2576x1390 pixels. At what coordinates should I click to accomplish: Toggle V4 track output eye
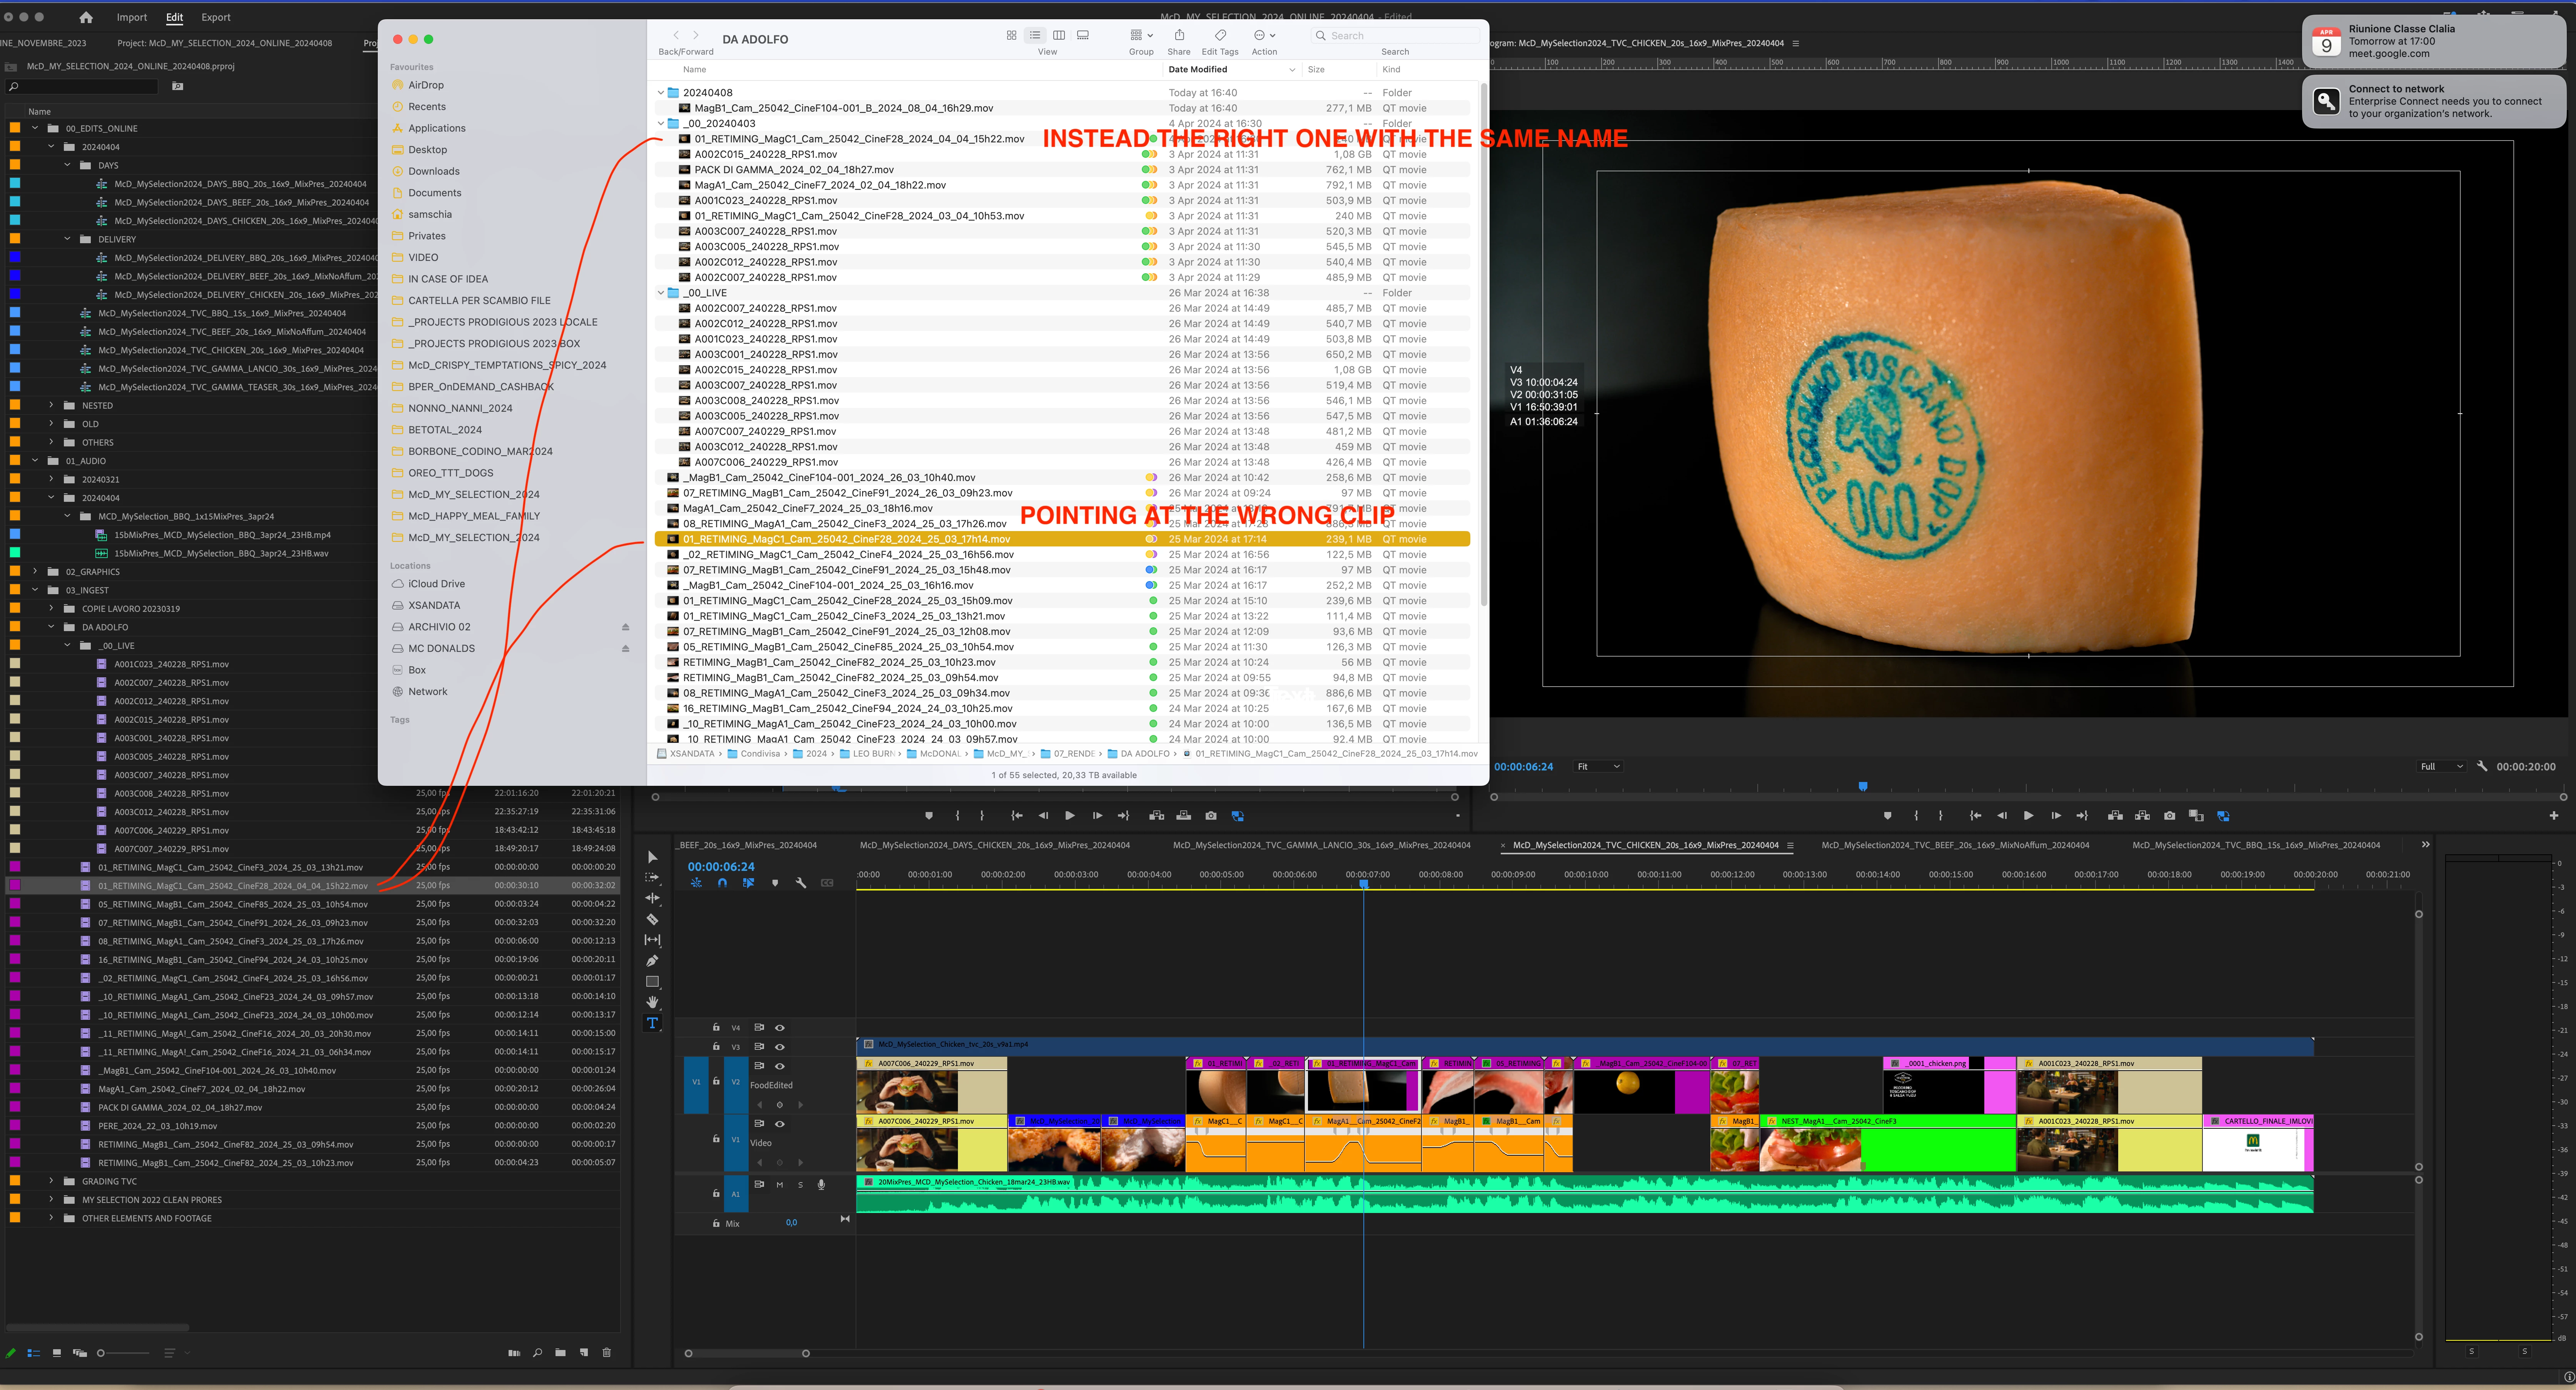(780, 1028)
